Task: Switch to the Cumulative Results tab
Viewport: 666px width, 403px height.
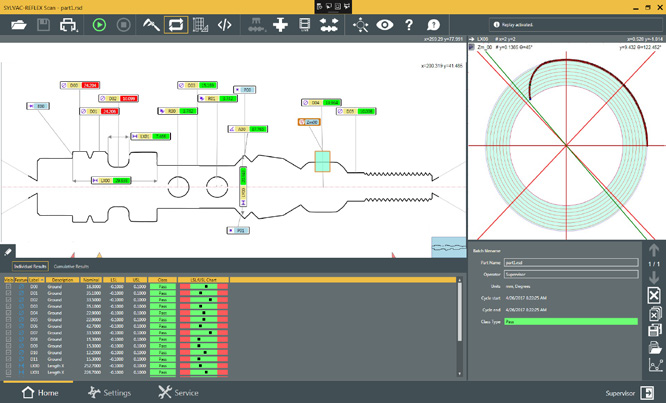Action: tap(71, 266)
